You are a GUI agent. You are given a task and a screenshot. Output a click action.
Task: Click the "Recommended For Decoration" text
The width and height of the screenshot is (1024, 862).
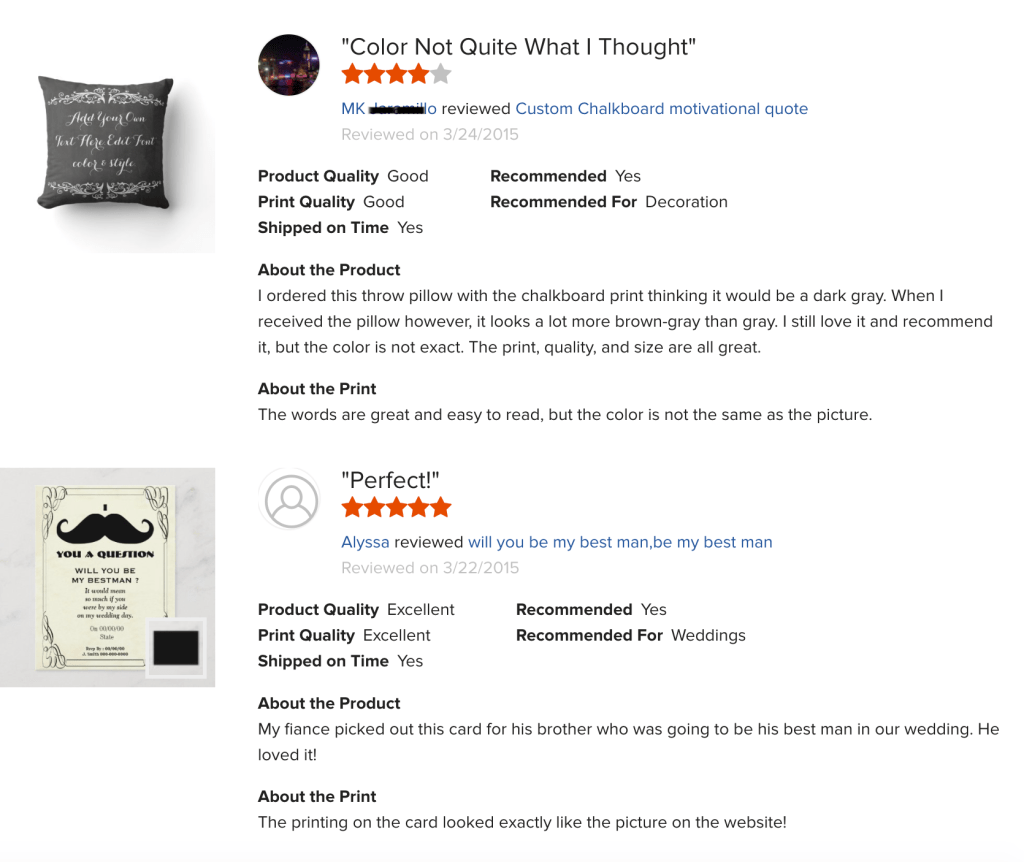click(x=608, y=202)
